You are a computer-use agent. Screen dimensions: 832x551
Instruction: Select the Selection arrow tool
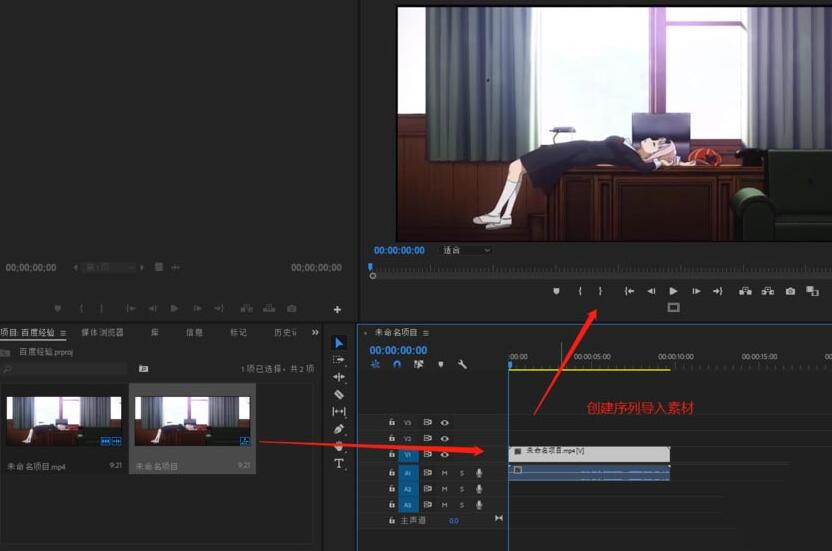click(339, 343)
